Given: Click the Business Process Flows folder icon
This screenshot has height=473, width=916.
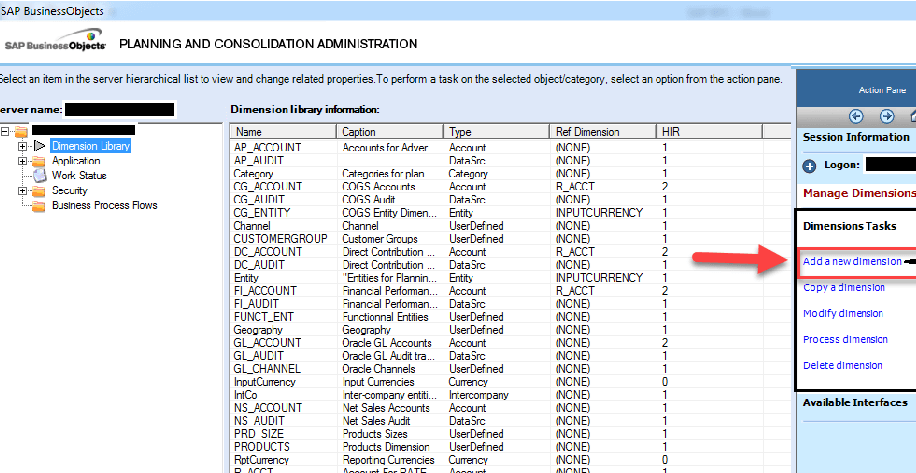Looking at the screenshot, I should pyautogui.click(x=39, y=205).
